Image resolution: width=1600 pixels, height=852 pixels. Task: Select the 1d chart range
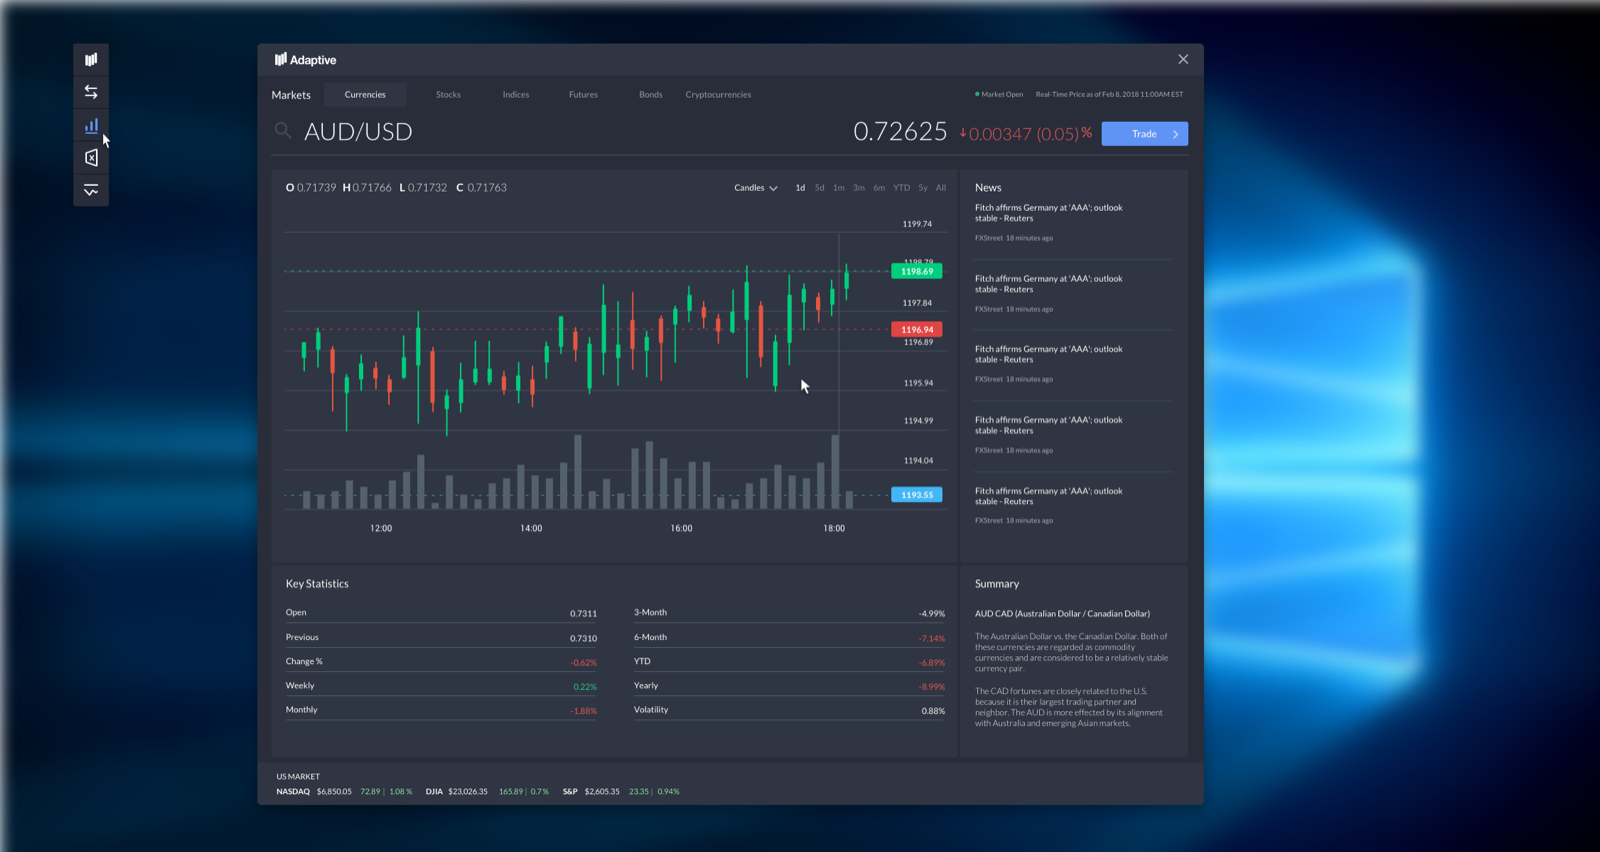coord(800,188)
